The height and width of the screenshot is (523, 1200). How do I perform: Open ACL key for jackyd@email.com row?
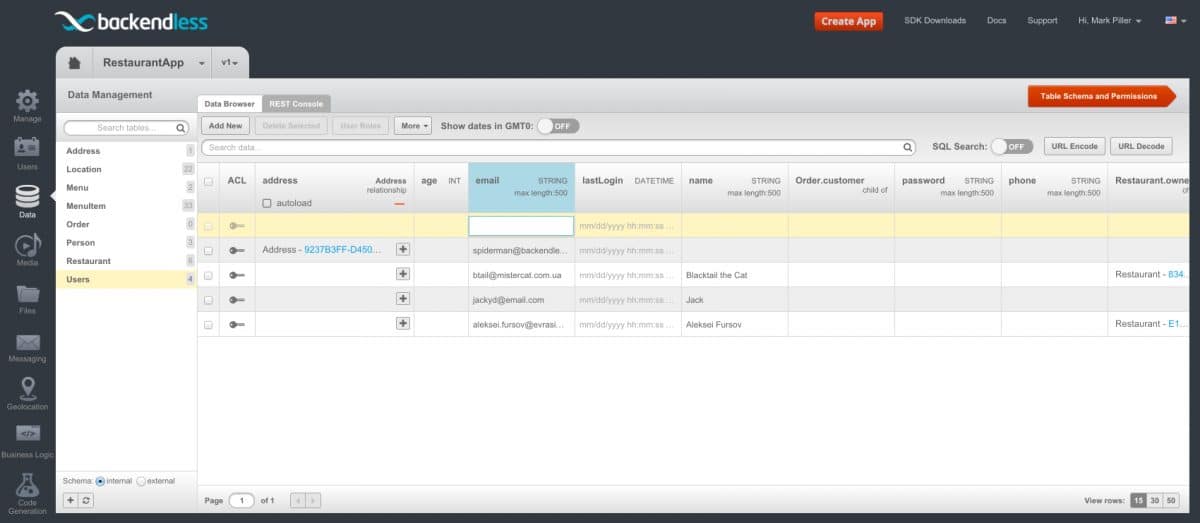237,299
